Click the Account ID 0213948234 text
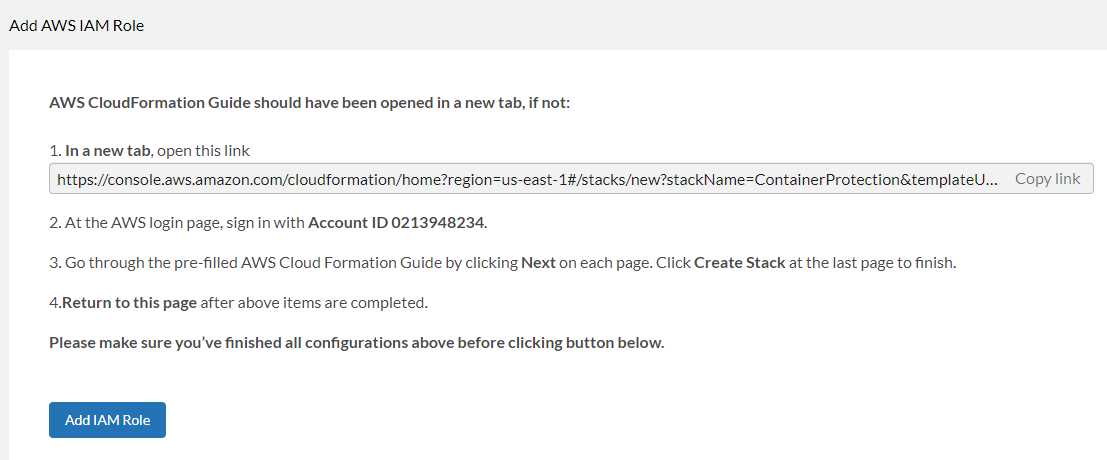The width and height of the screenshot is (1107, 460). click(x=396, y=222)
